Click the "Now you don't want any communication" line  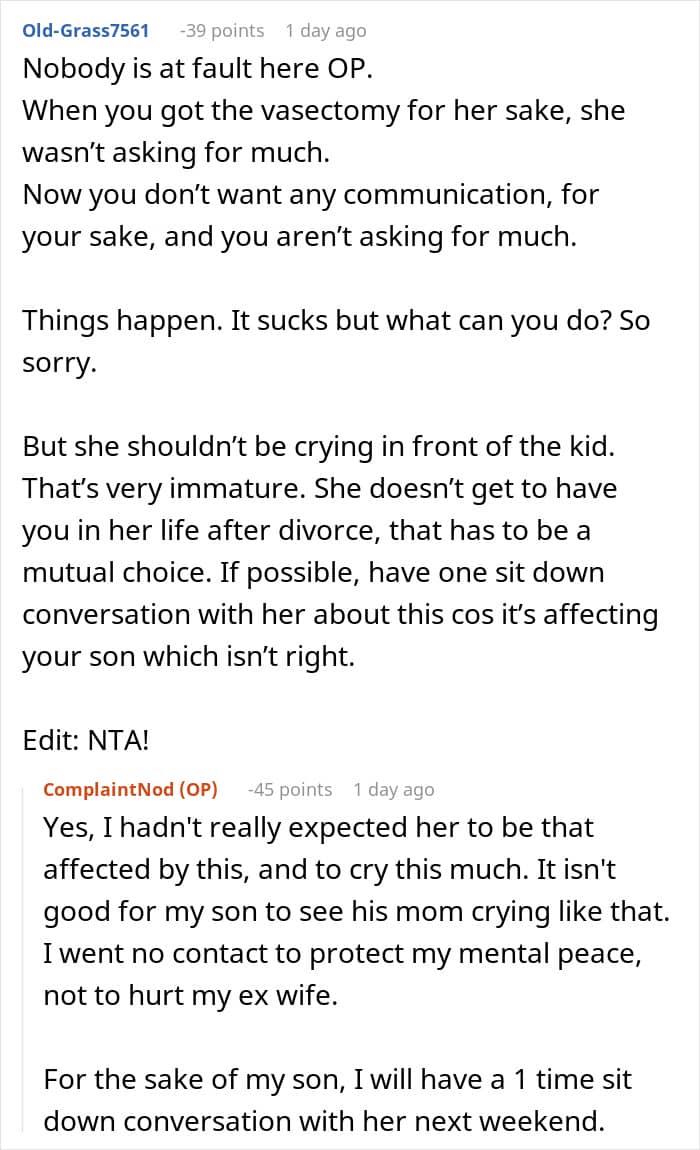310,193
